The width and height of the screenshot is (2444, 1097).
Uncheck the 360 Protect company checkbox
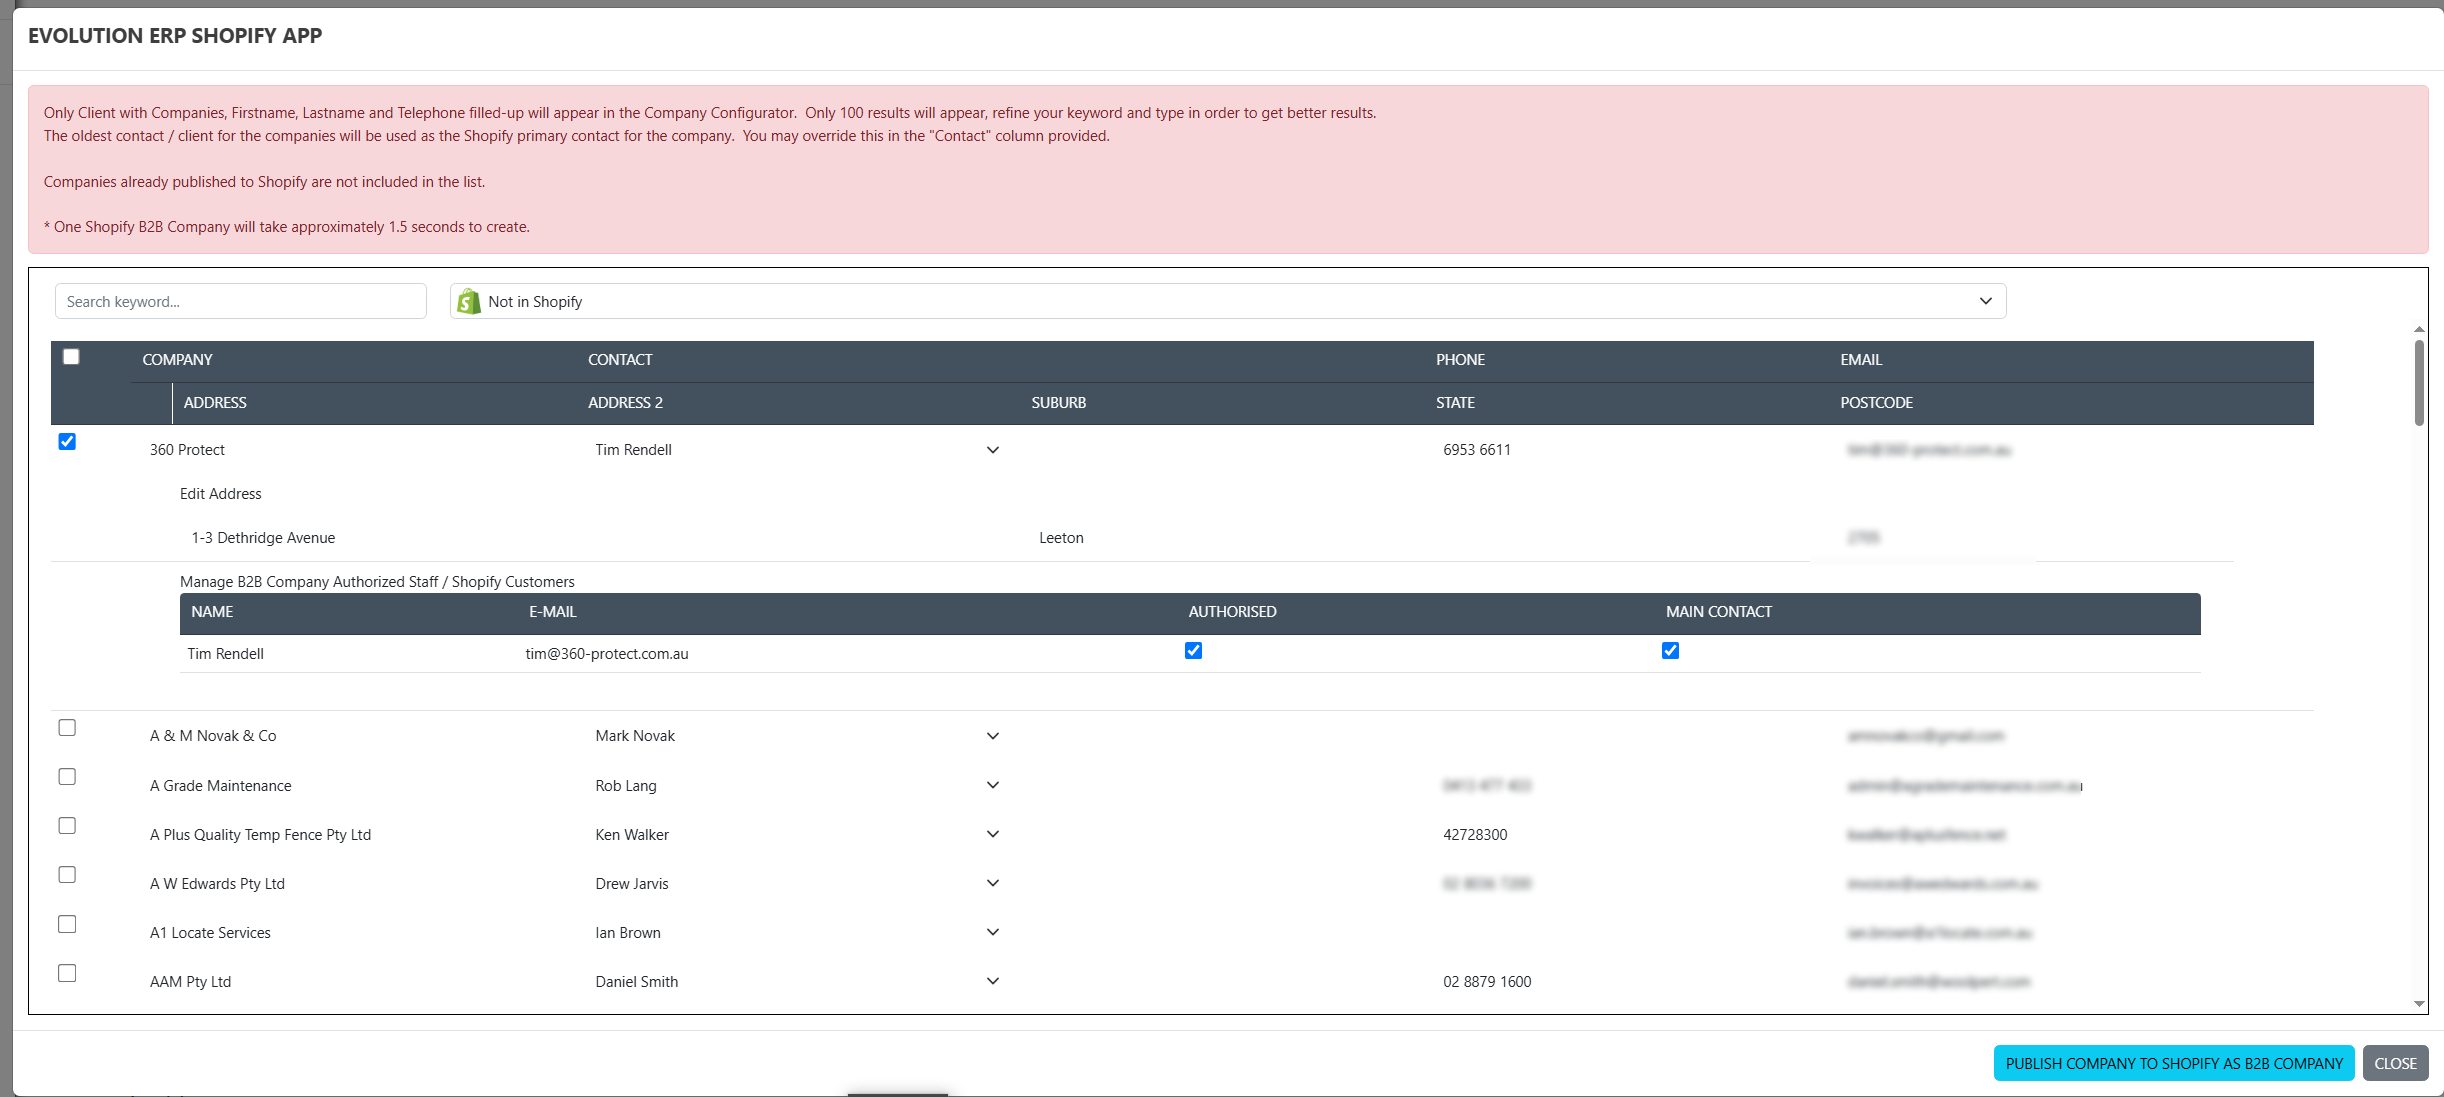coord(67,442)
